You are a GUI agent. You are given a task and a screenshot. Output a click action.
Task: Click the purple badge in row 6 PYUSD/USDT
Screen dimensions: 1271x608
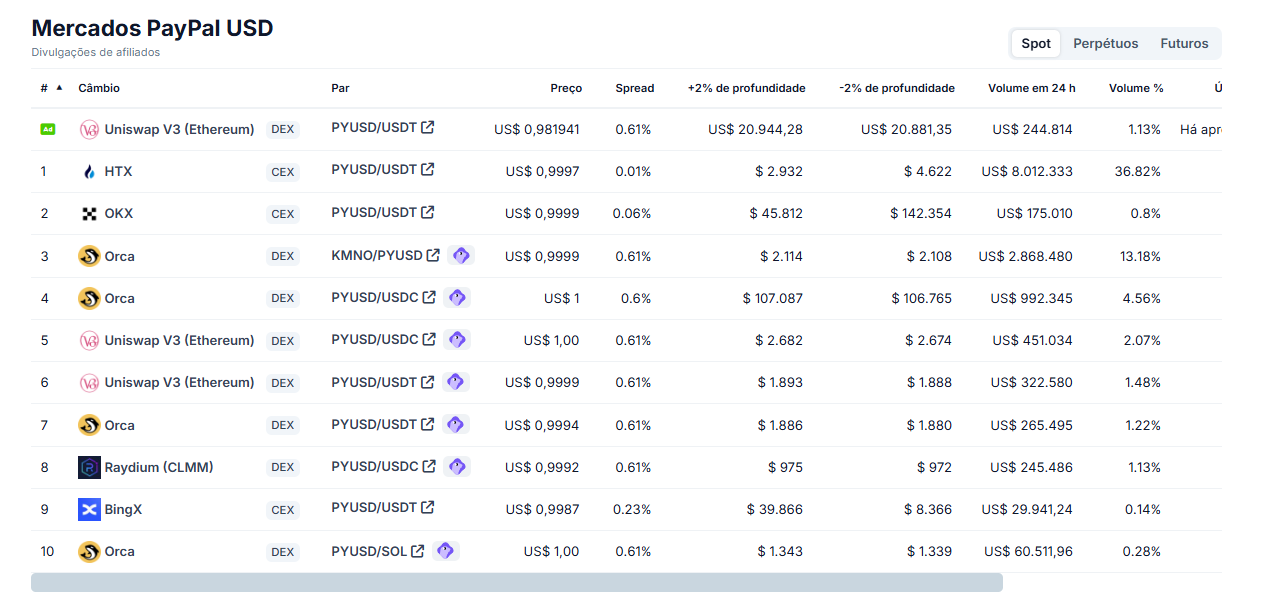[455, 381]
